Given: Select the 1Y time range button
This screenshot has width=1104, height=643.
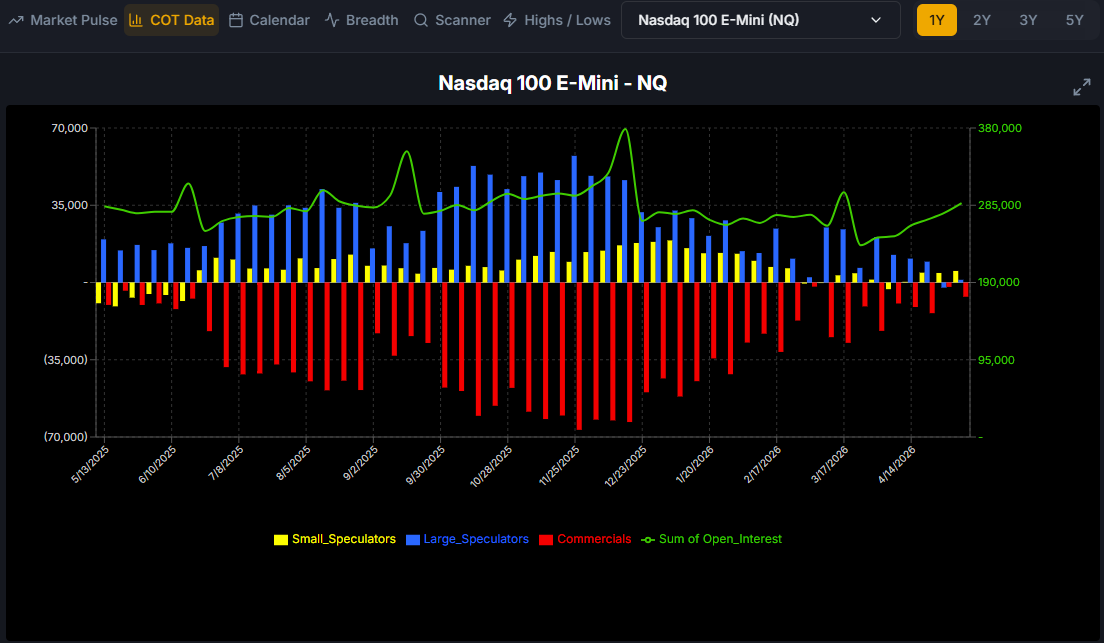Looking at the screenshot, I should 936,20.
